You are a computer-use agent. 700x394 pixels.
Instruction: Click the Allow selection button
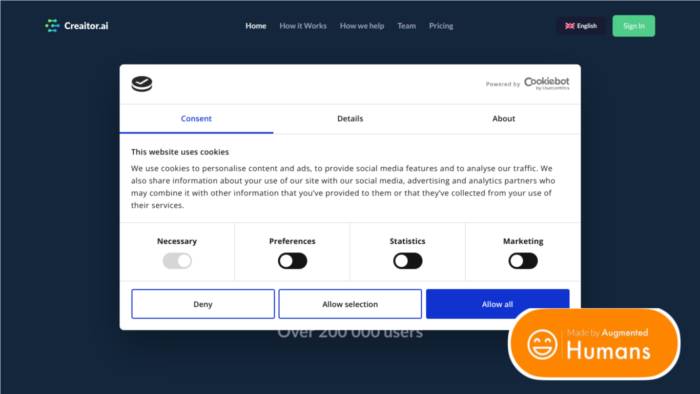[x=350, y=304]
